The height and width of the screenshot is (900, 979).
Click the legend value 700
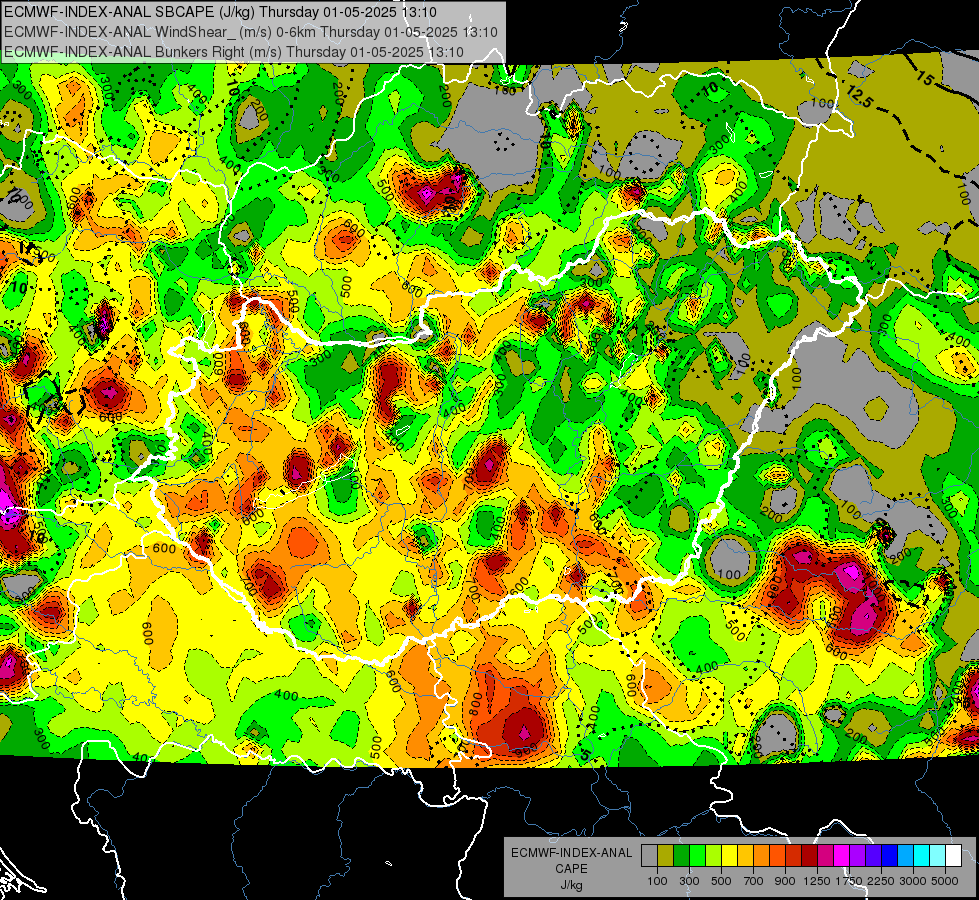coord(754,881)
